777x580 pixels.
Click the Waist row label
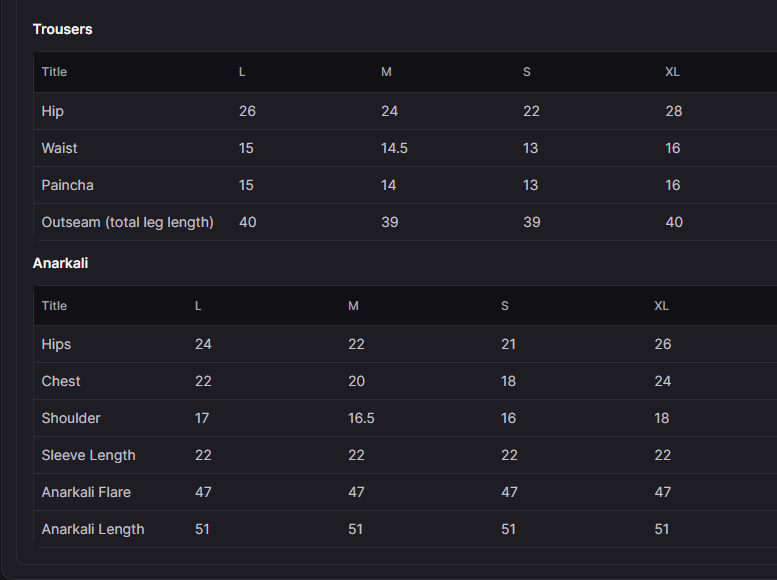(59, 148)
